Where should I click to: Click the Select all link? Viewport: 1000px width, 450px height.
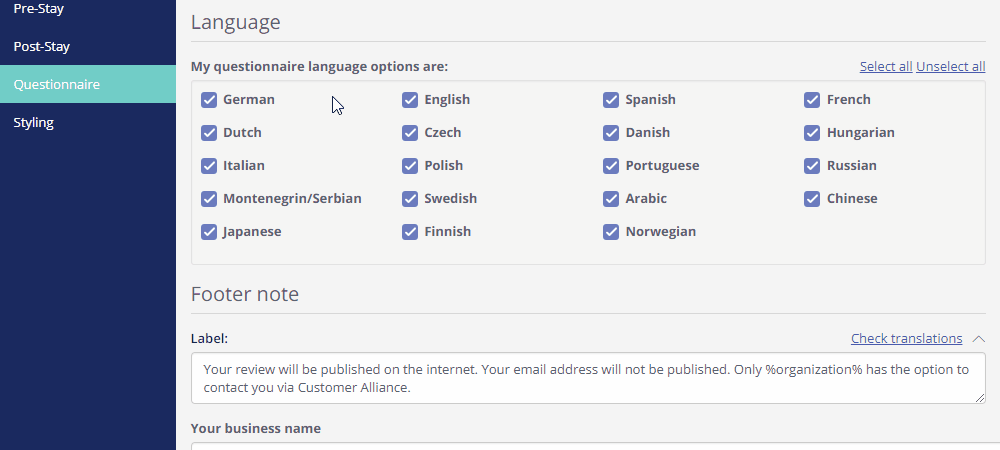(886, 66)
